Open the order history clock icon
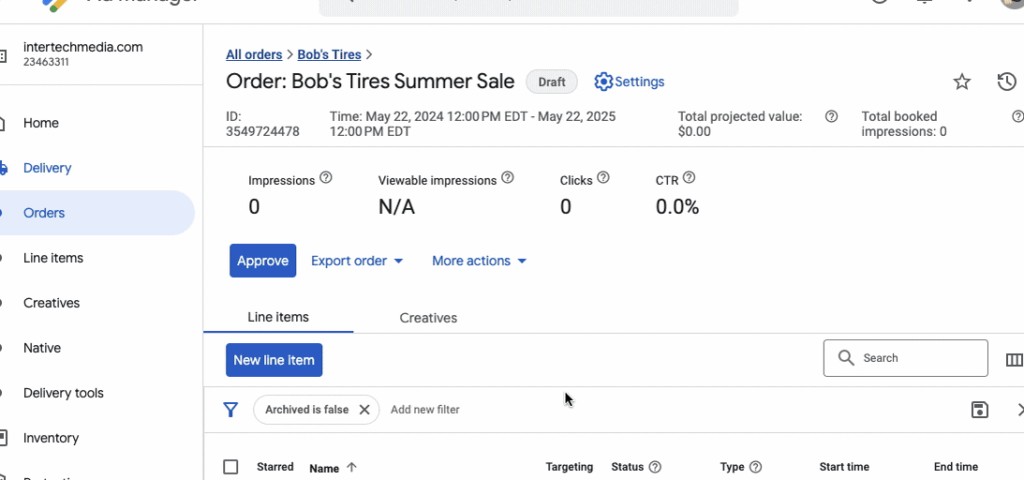 click(1006, 82)
